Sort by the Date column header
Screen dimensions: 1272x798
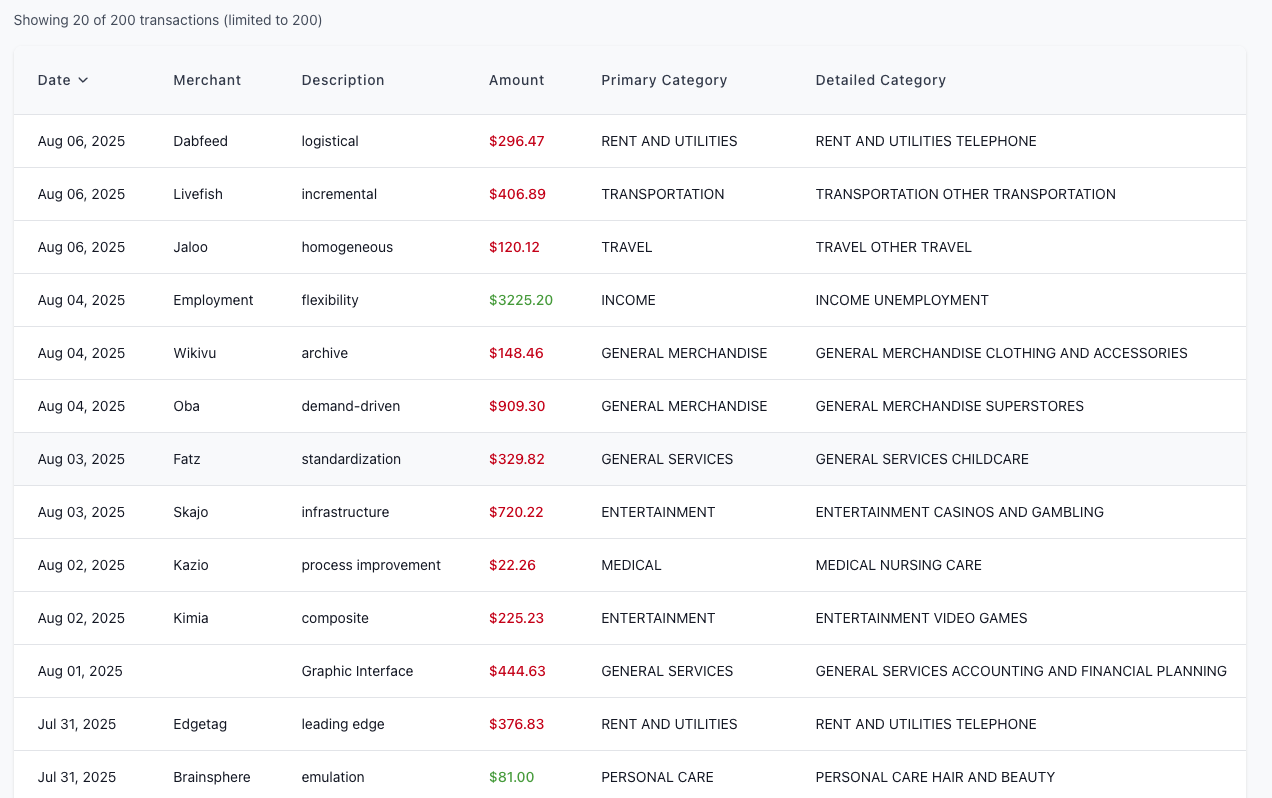pyautogui.click(x=55, y=80)
